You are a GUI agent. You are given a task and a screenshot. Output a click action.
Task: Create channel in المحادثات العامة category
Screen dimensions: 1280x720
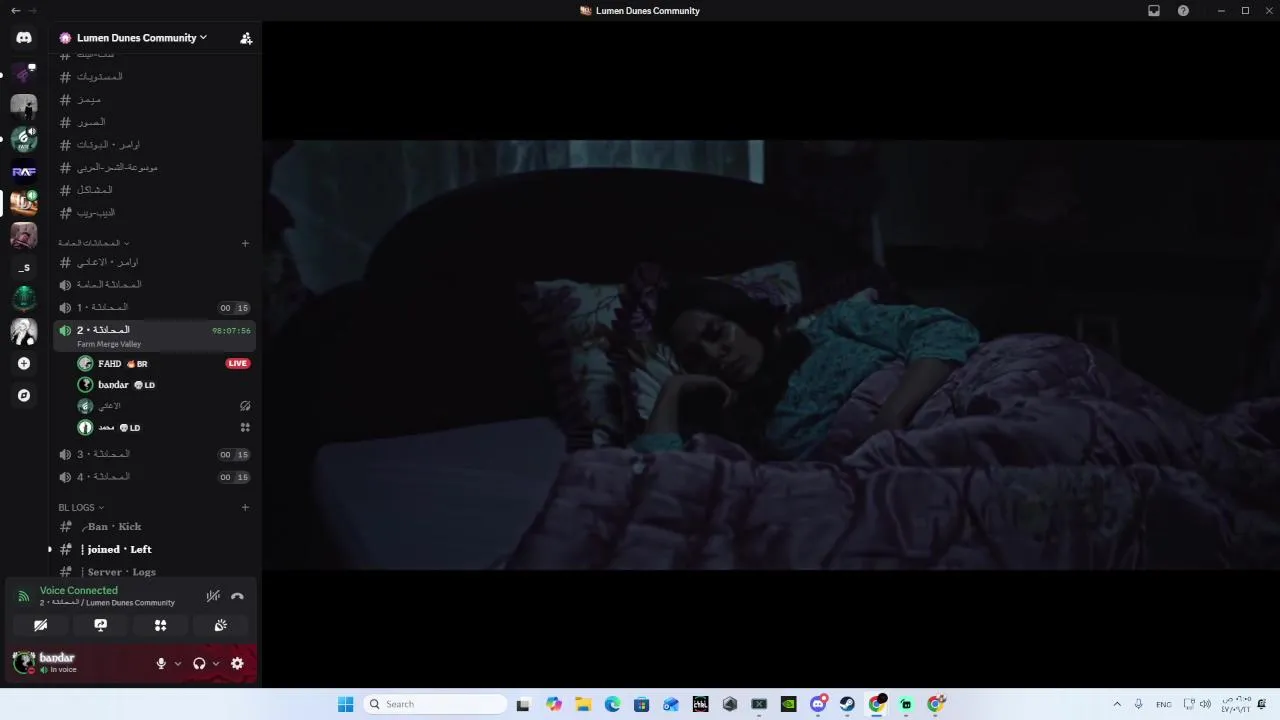245,243
